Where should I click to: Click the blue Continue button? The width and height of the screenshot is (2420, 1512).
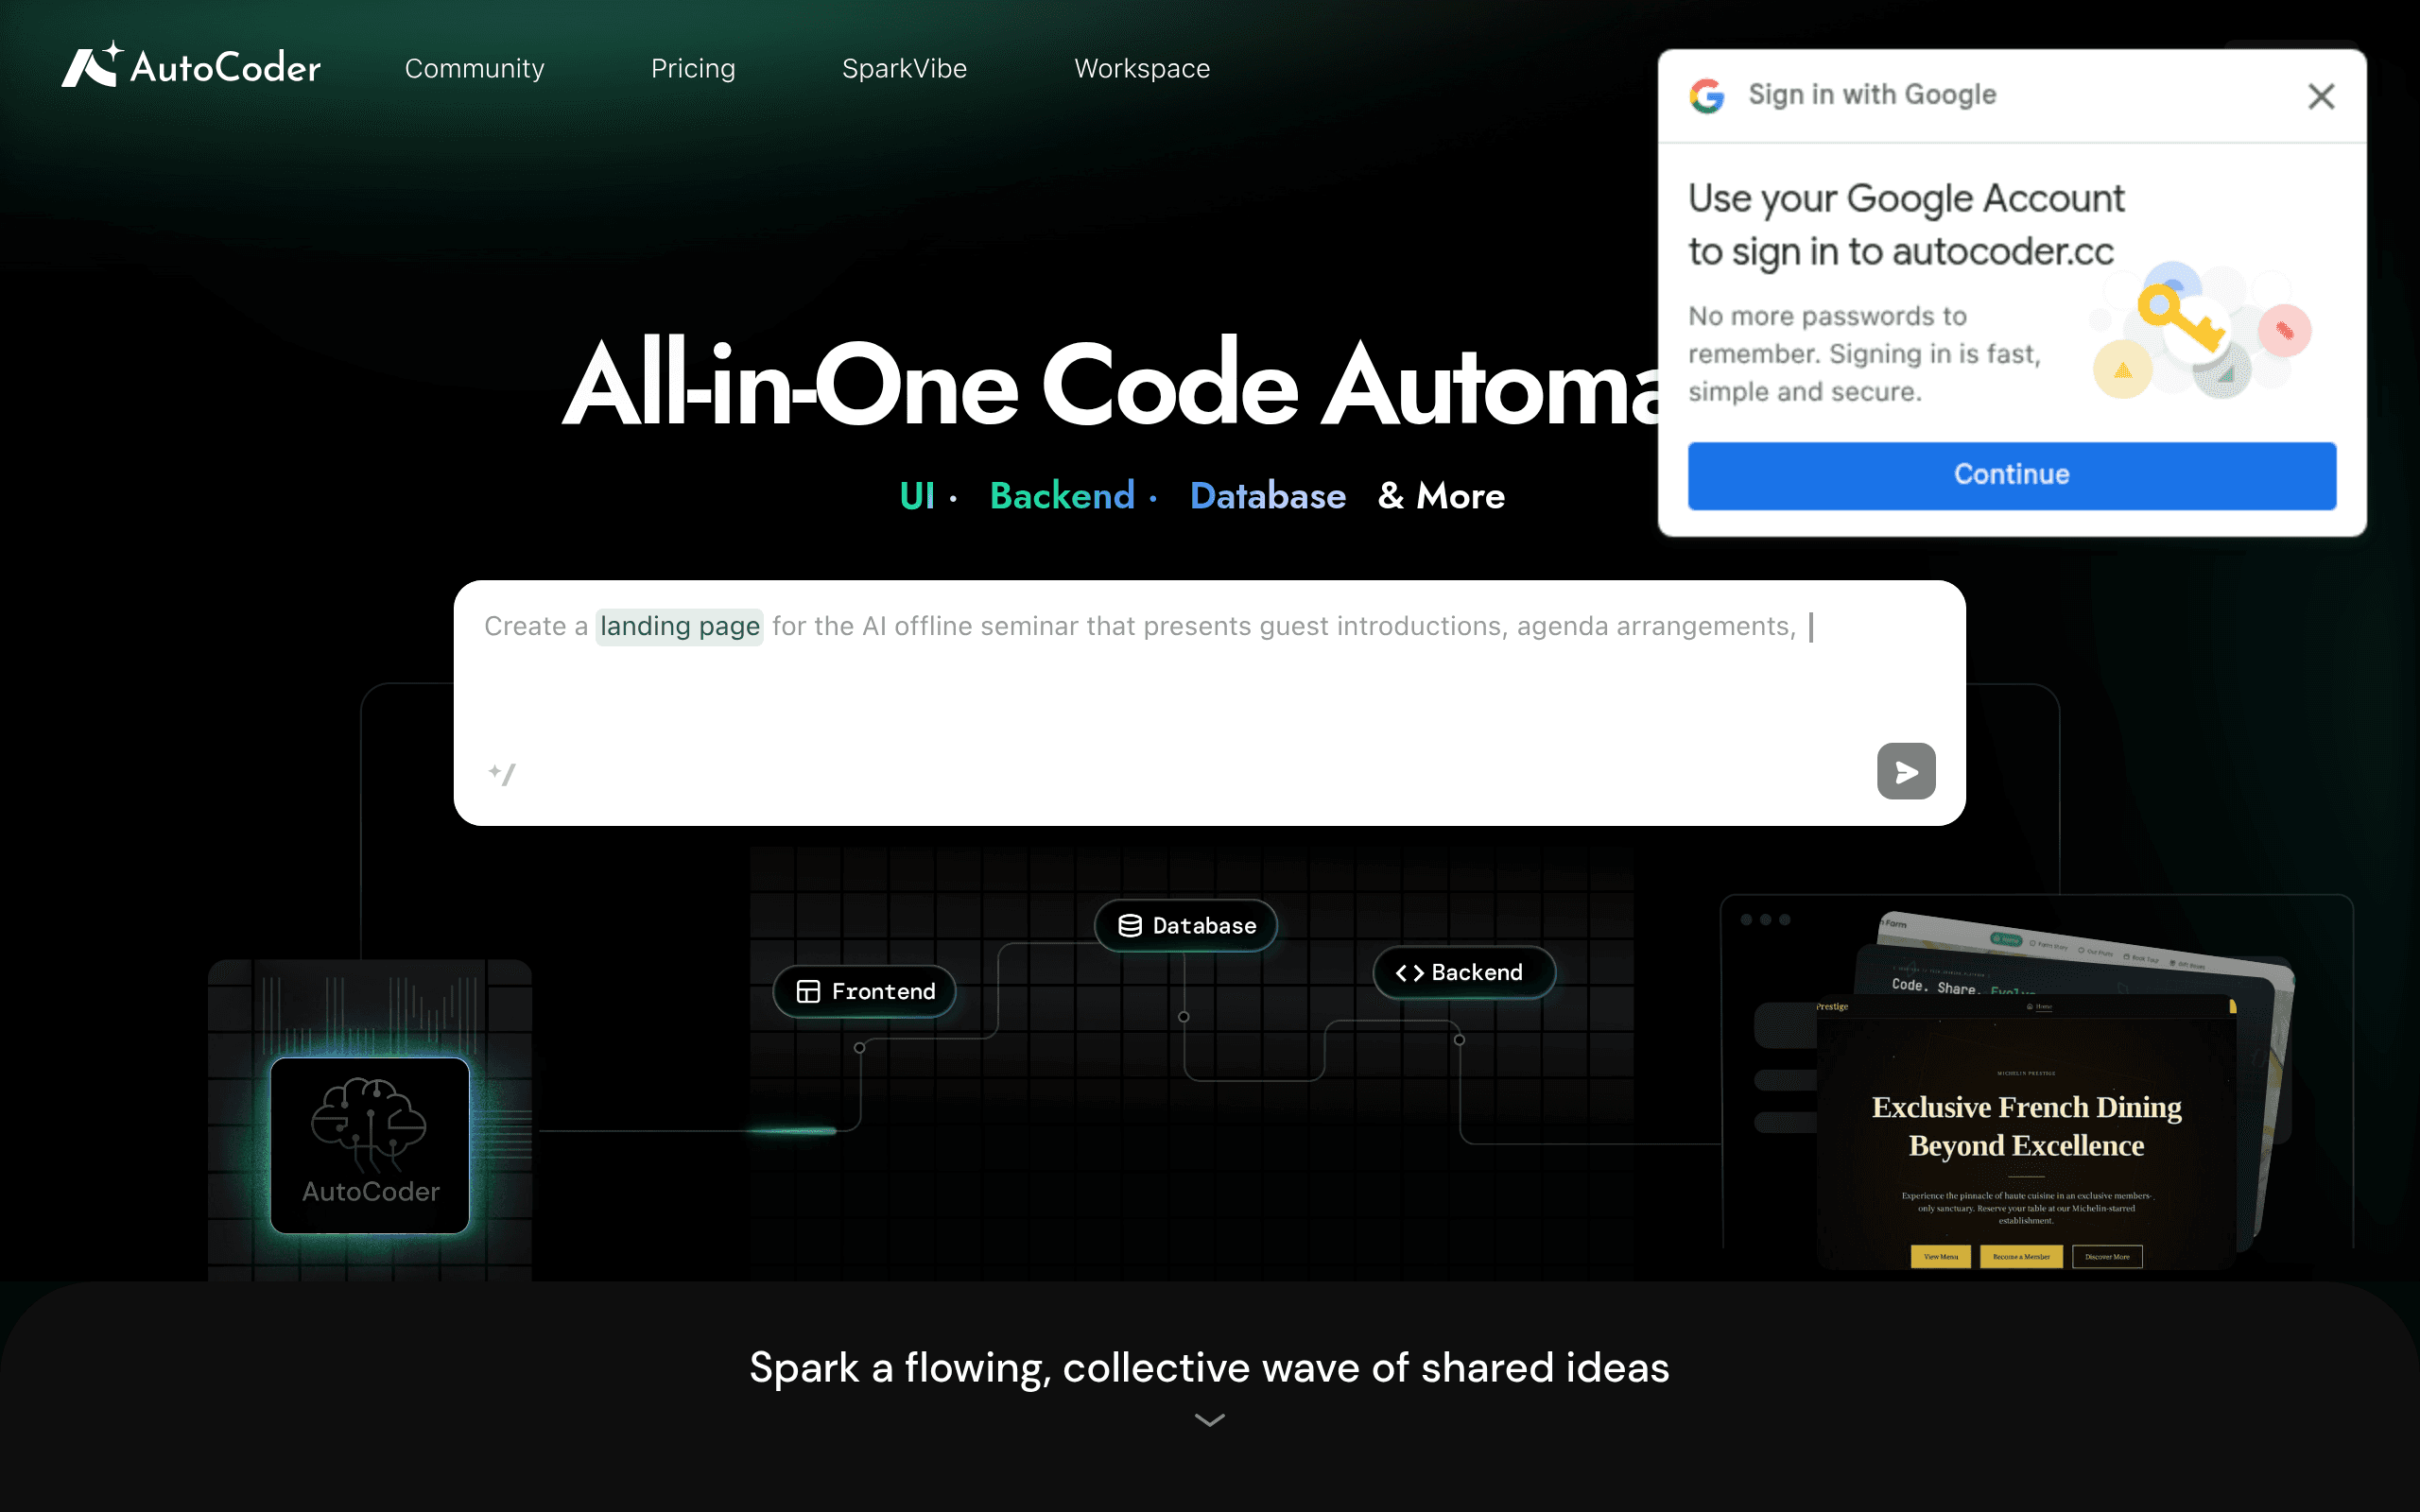click(2012, 475)
